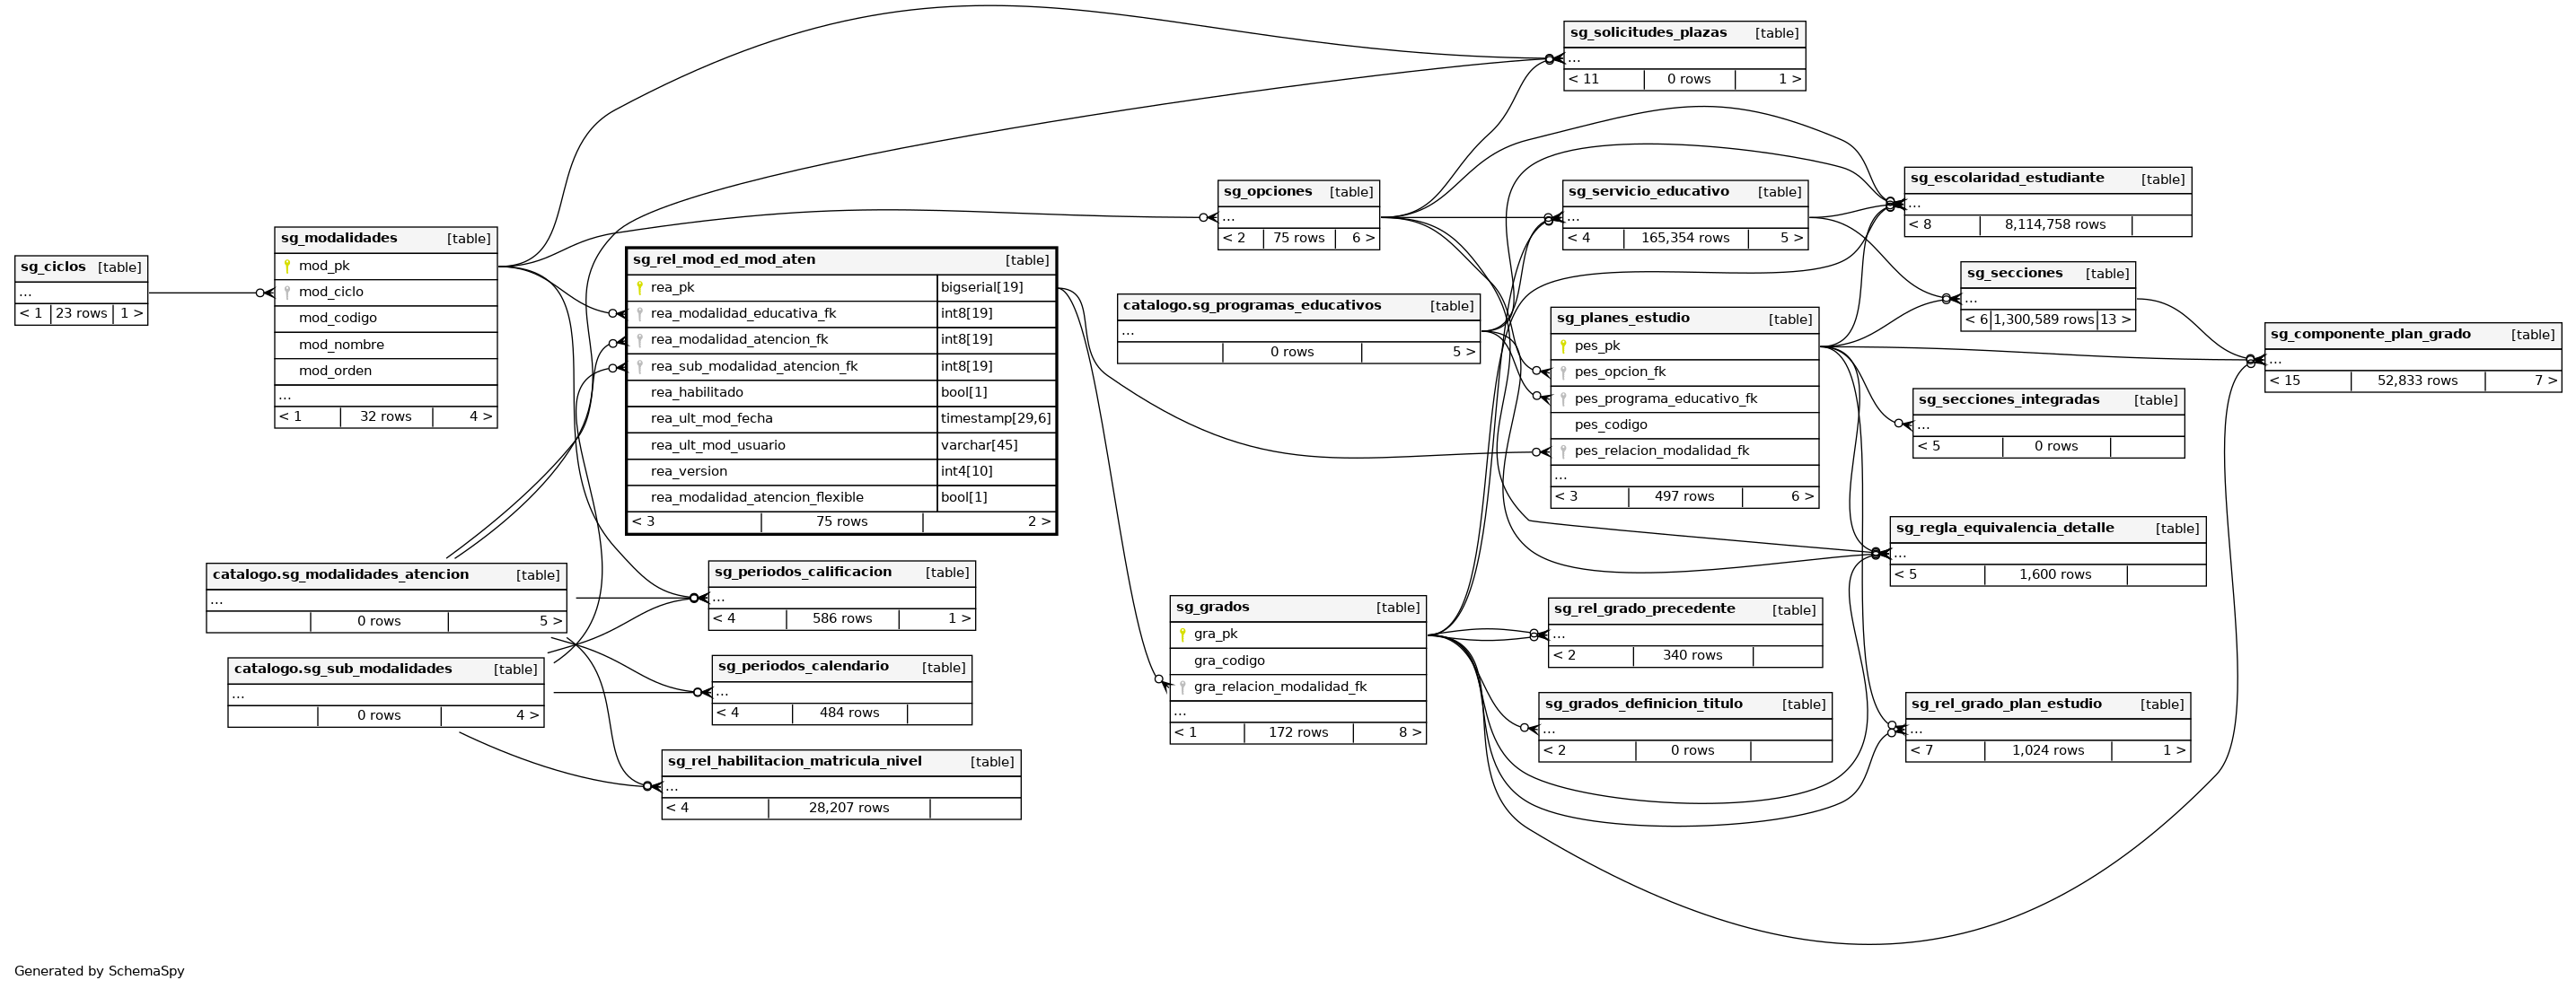The image size is (2576, 989).
Task: Click yellow key icon next to rea_pk
Action: pyautogui.click(x=639, y=288)
